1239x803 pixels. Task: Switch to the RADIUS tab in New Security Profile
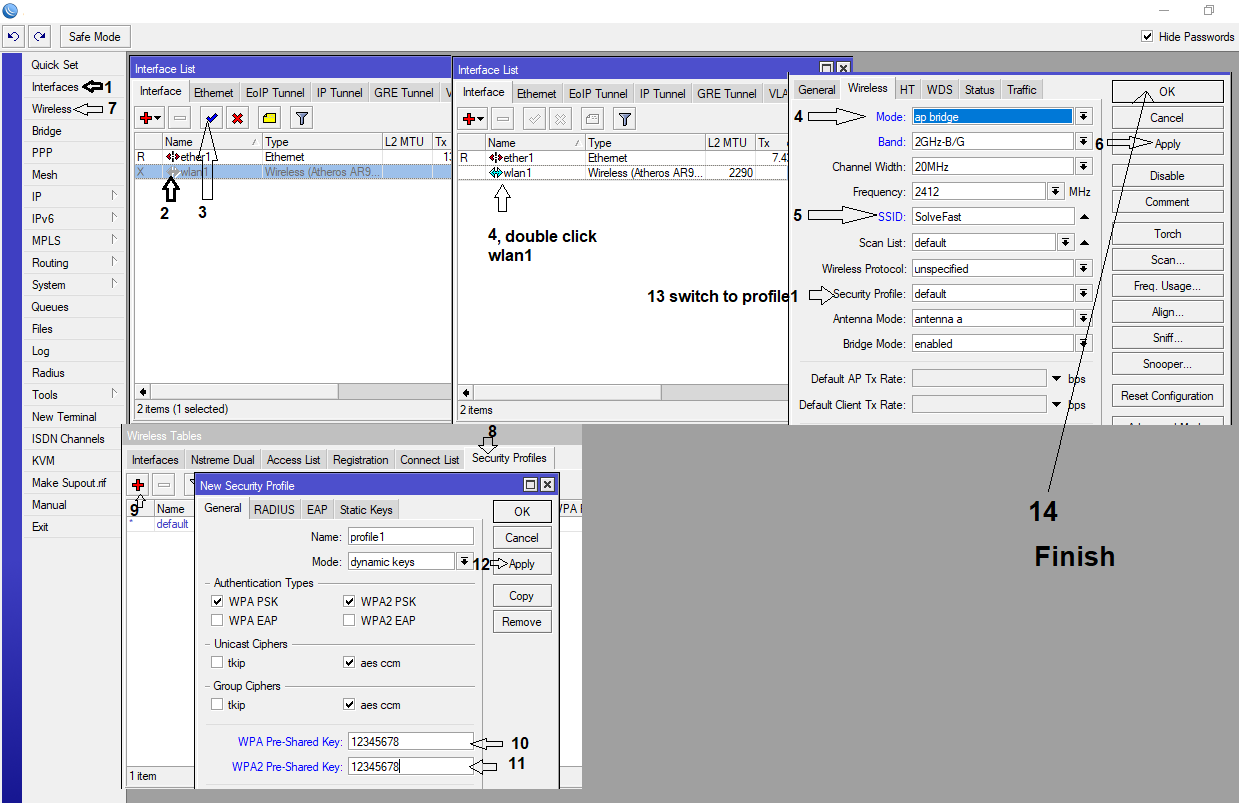274,509
